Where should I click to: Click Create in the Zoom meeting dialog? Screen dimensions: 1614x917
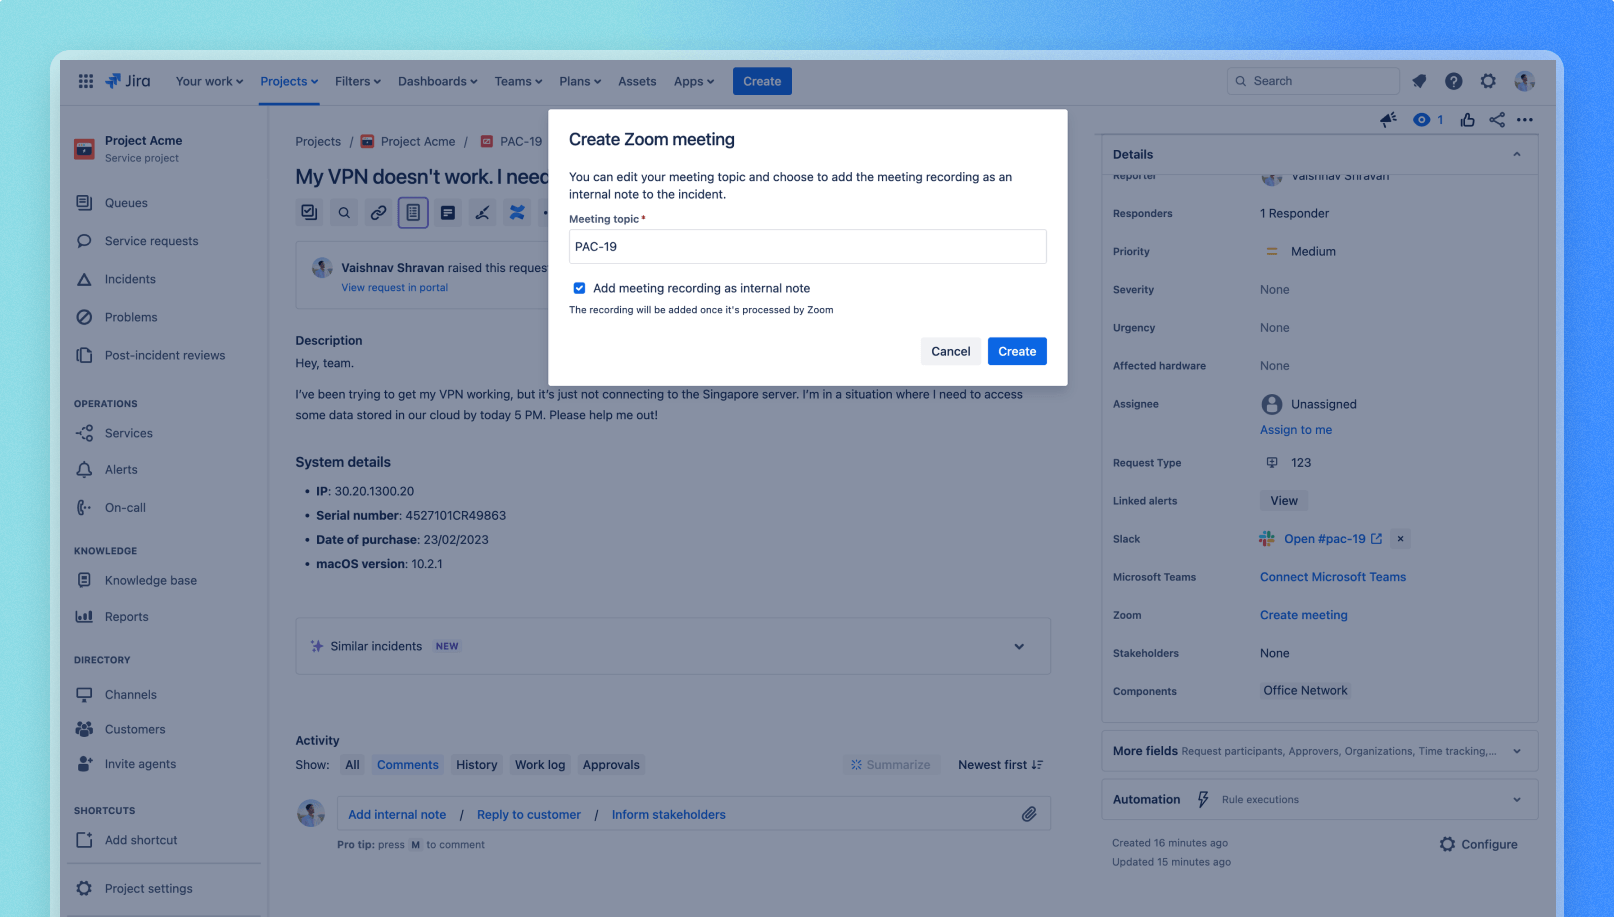point(1017,351)
